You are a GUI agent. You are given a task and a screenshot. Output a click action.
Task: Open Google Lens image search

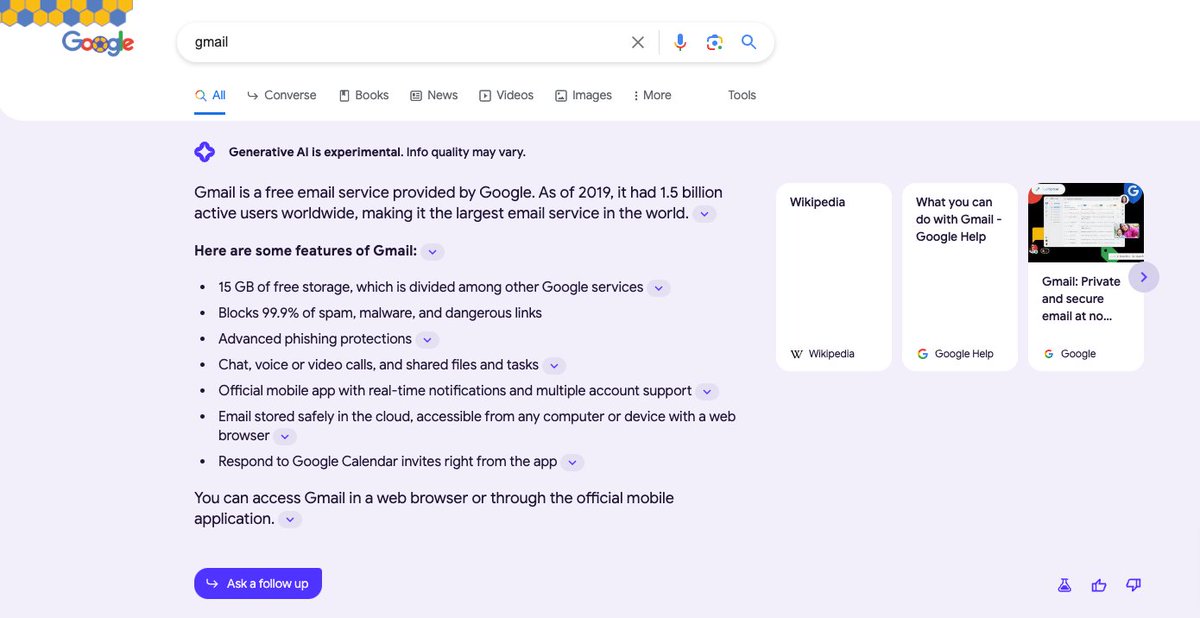(x=714, y=42)
